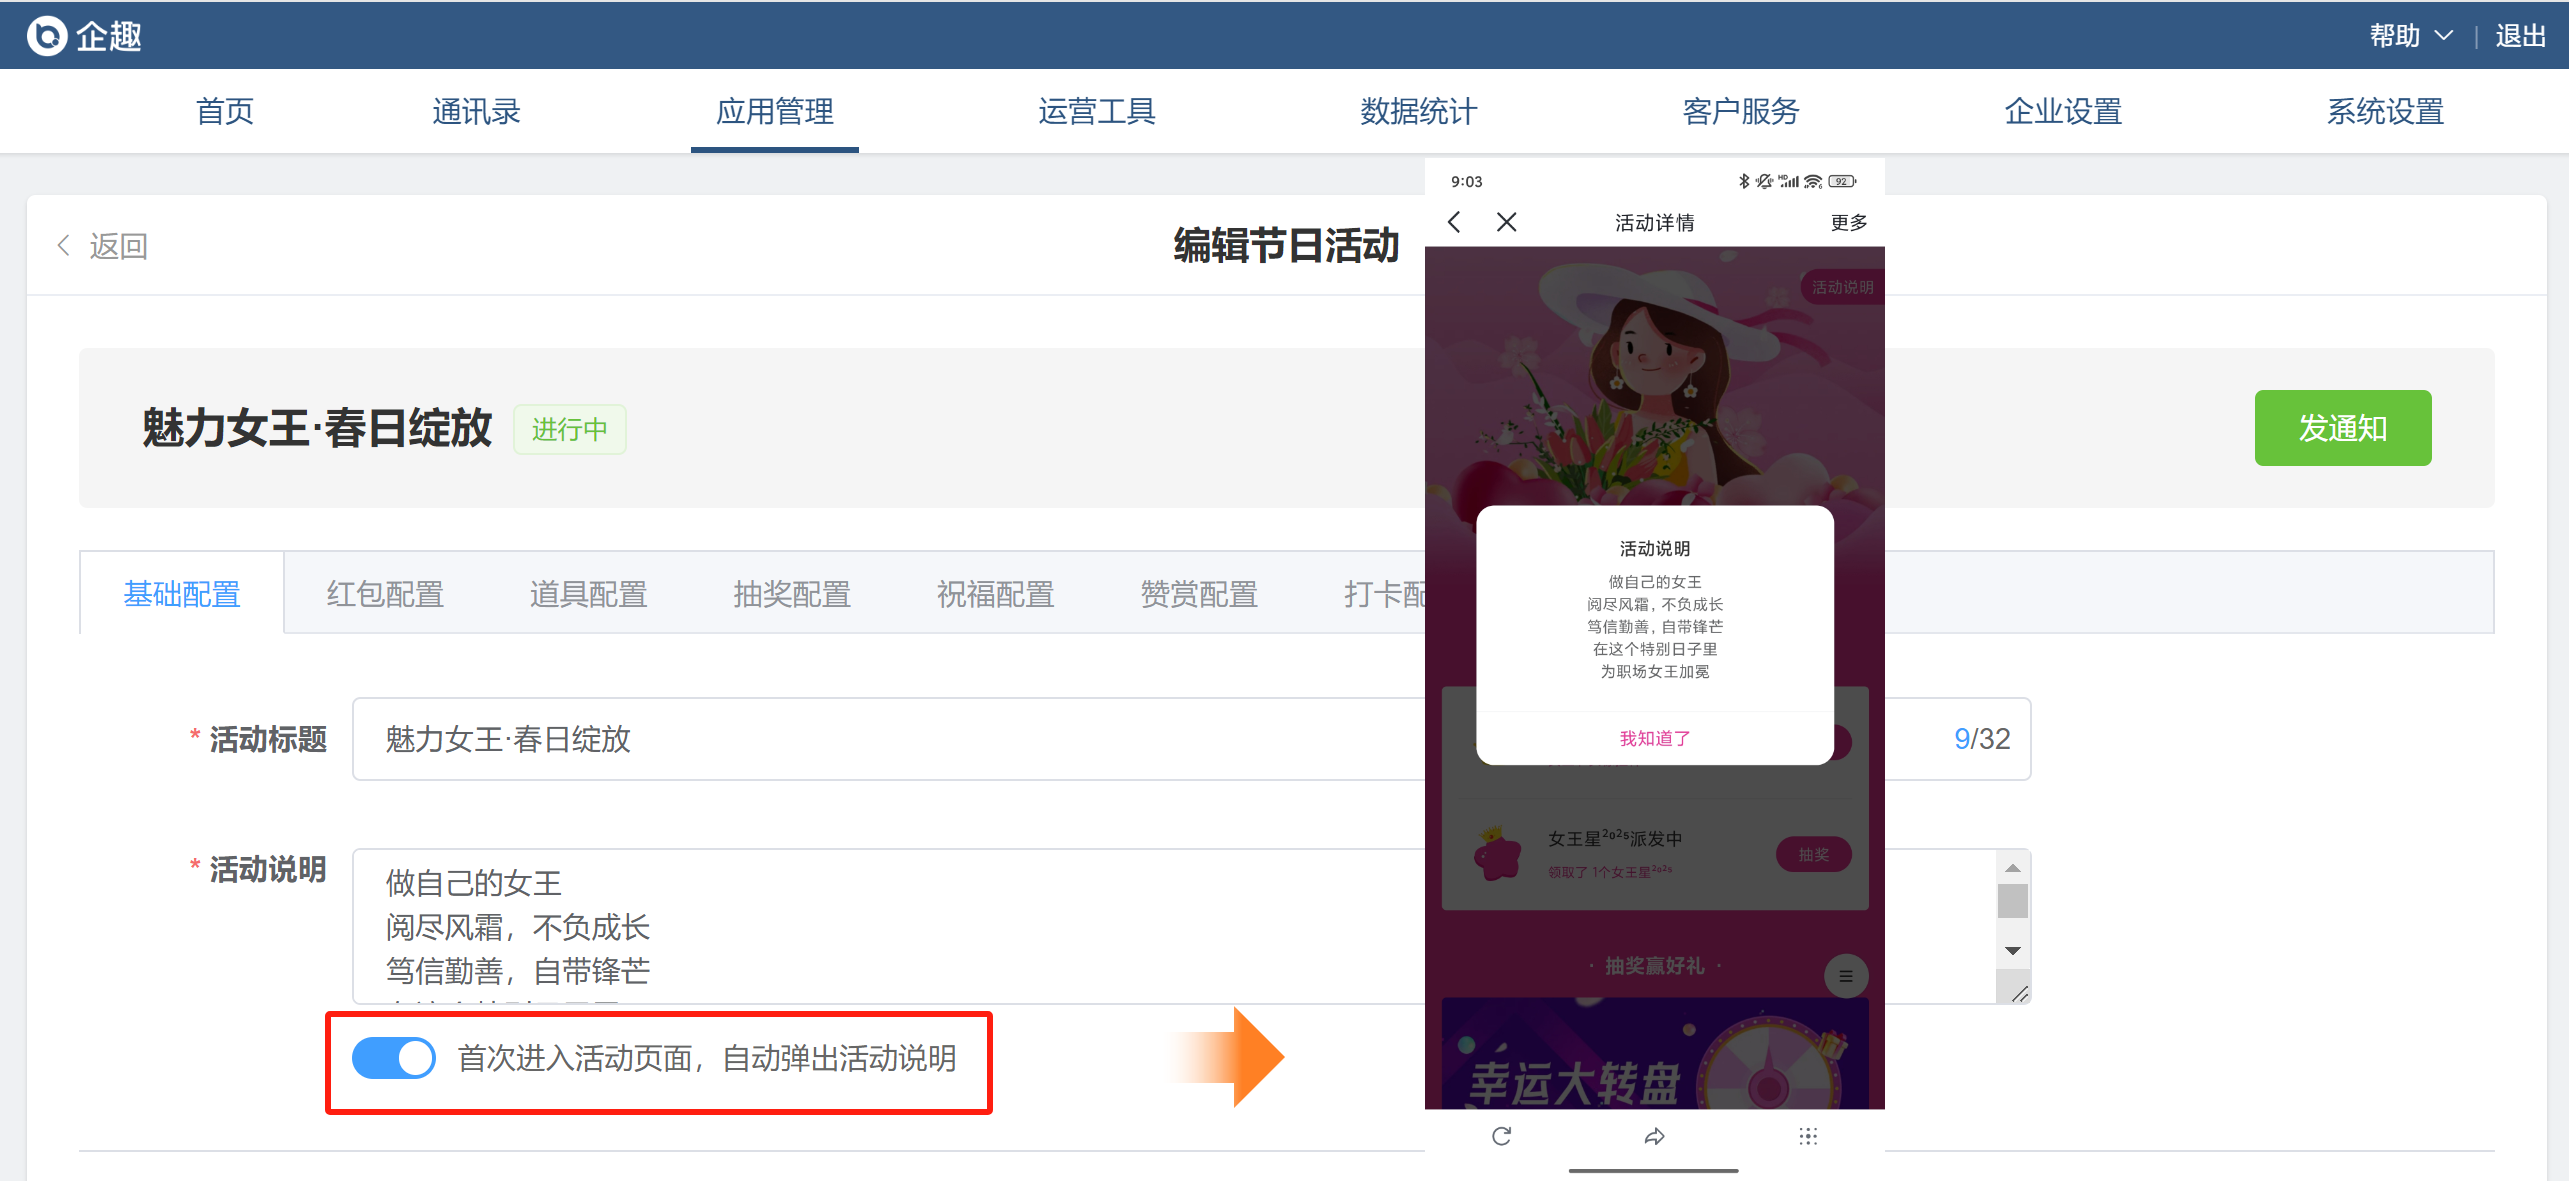Click the 抽奖 button in the phone preview
2569x1181 pixels.
pyautogui.click(x=1812, y=854)
